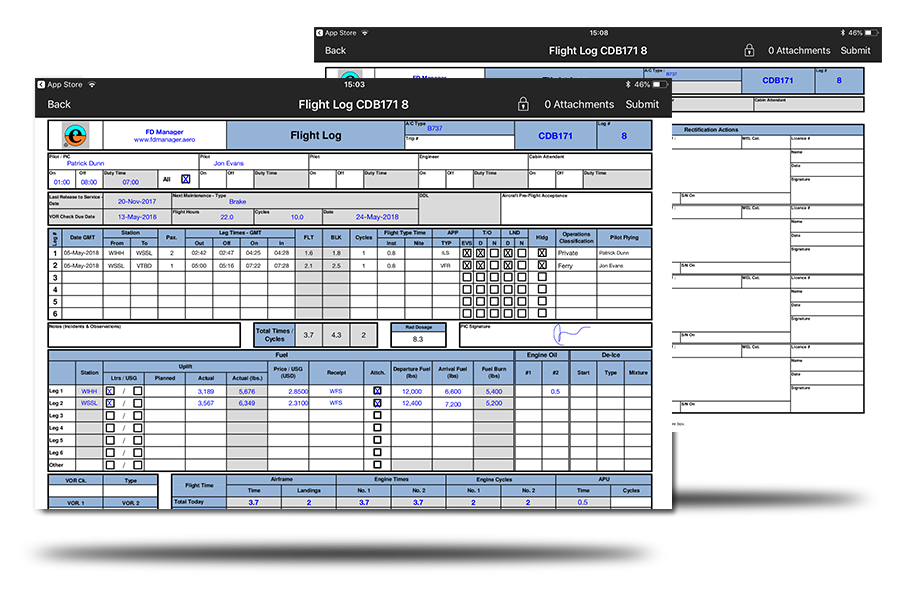Select leg 2 In time 07:28

click(x=282, y=265)
